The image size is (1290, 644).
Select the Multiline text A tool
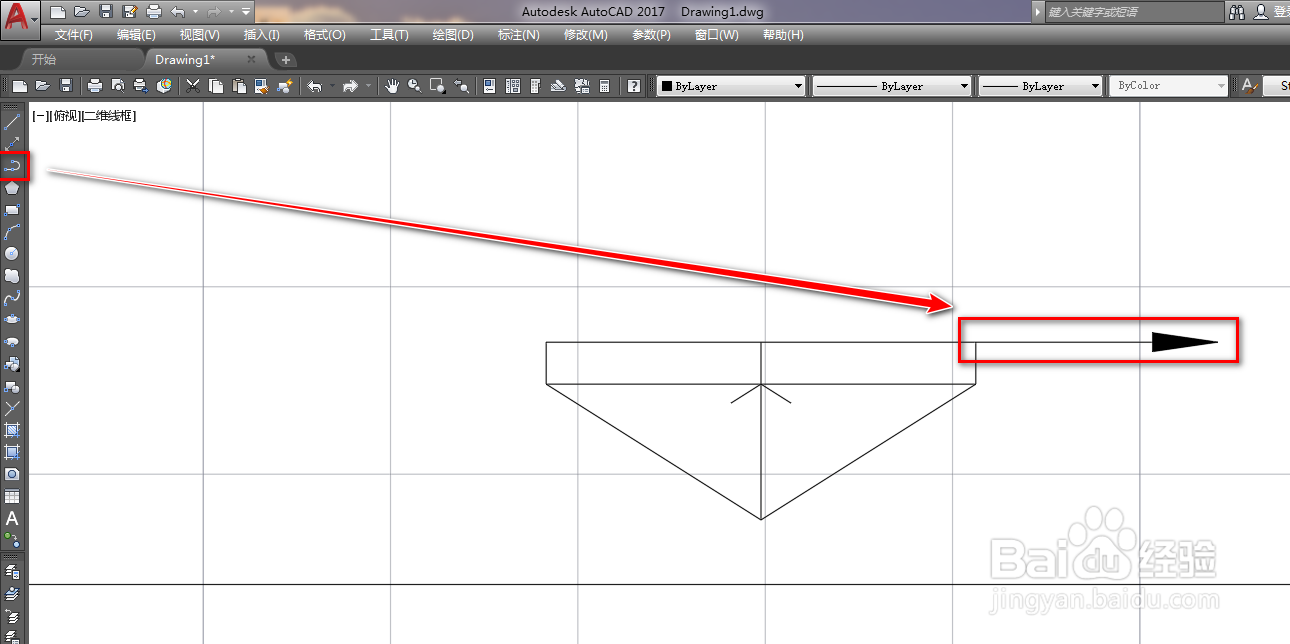(x=12, y=518)
